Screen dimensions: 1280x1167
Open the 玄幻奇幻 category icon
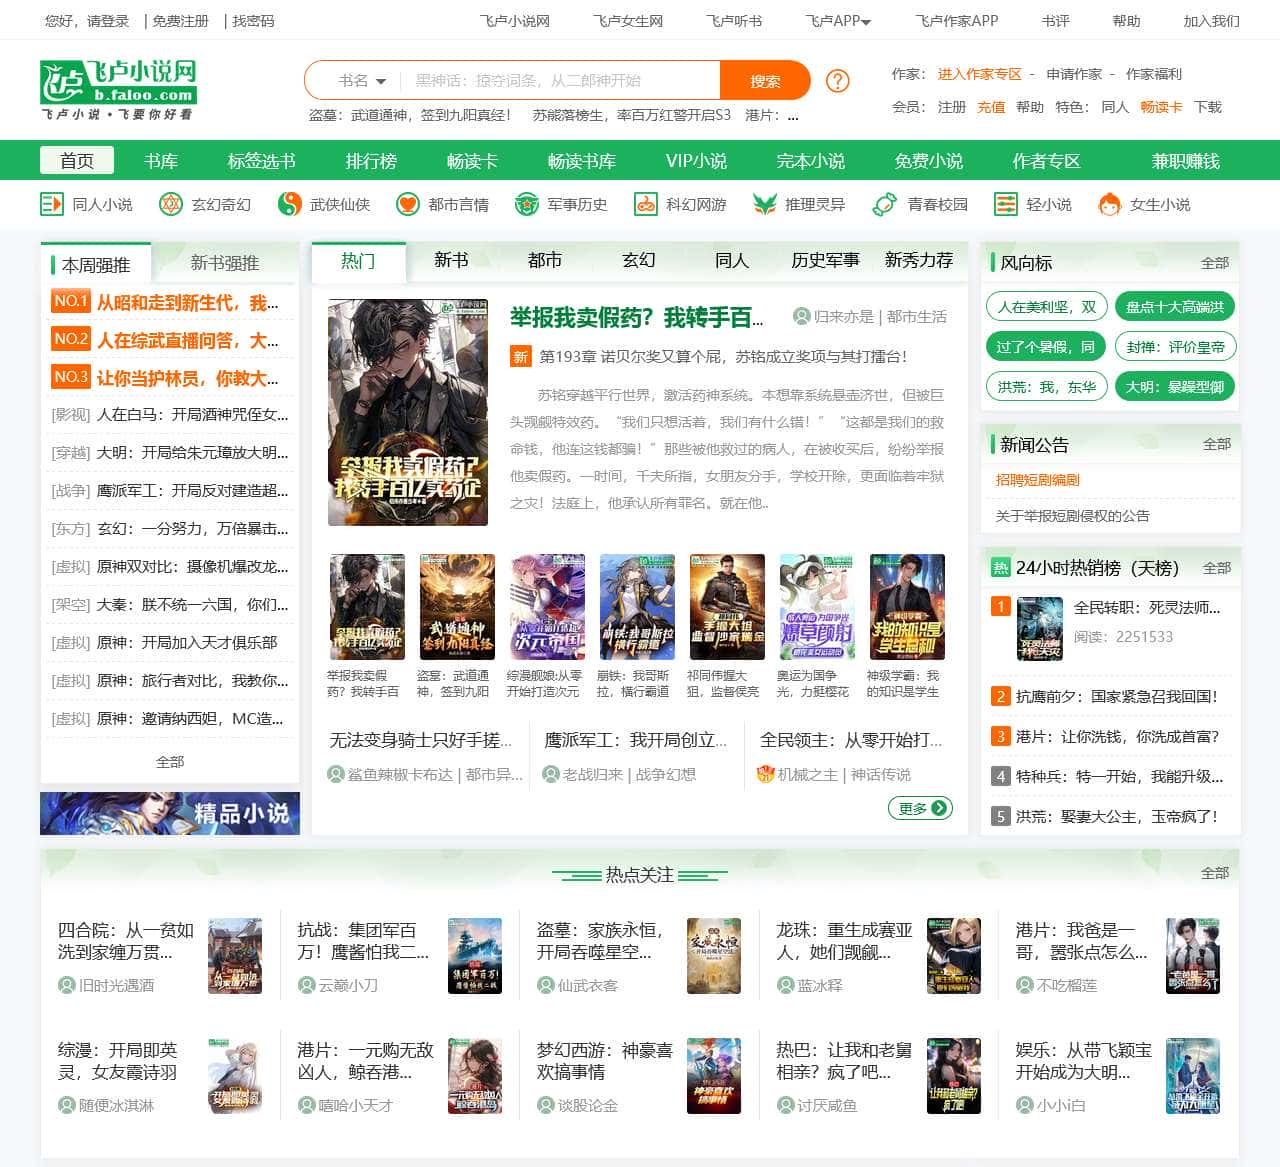click(171, 204)
